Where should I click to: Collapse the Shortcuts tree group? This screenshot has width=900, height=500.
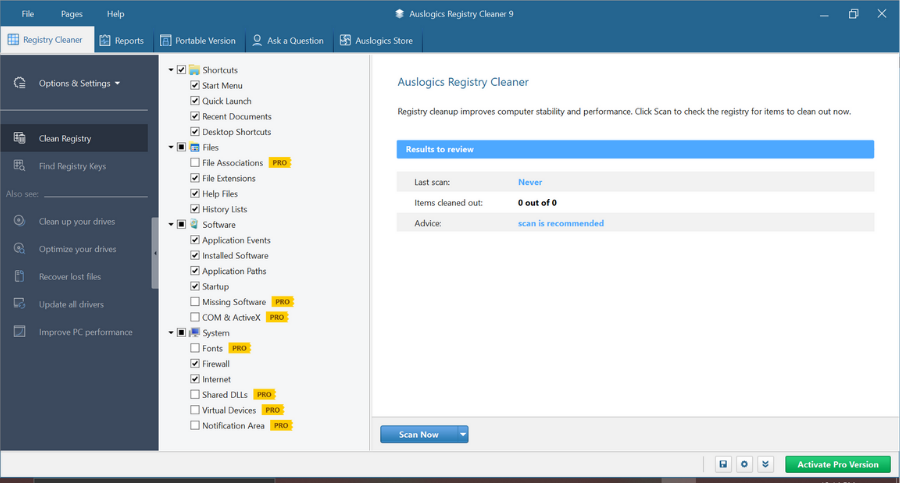point(171,70)
